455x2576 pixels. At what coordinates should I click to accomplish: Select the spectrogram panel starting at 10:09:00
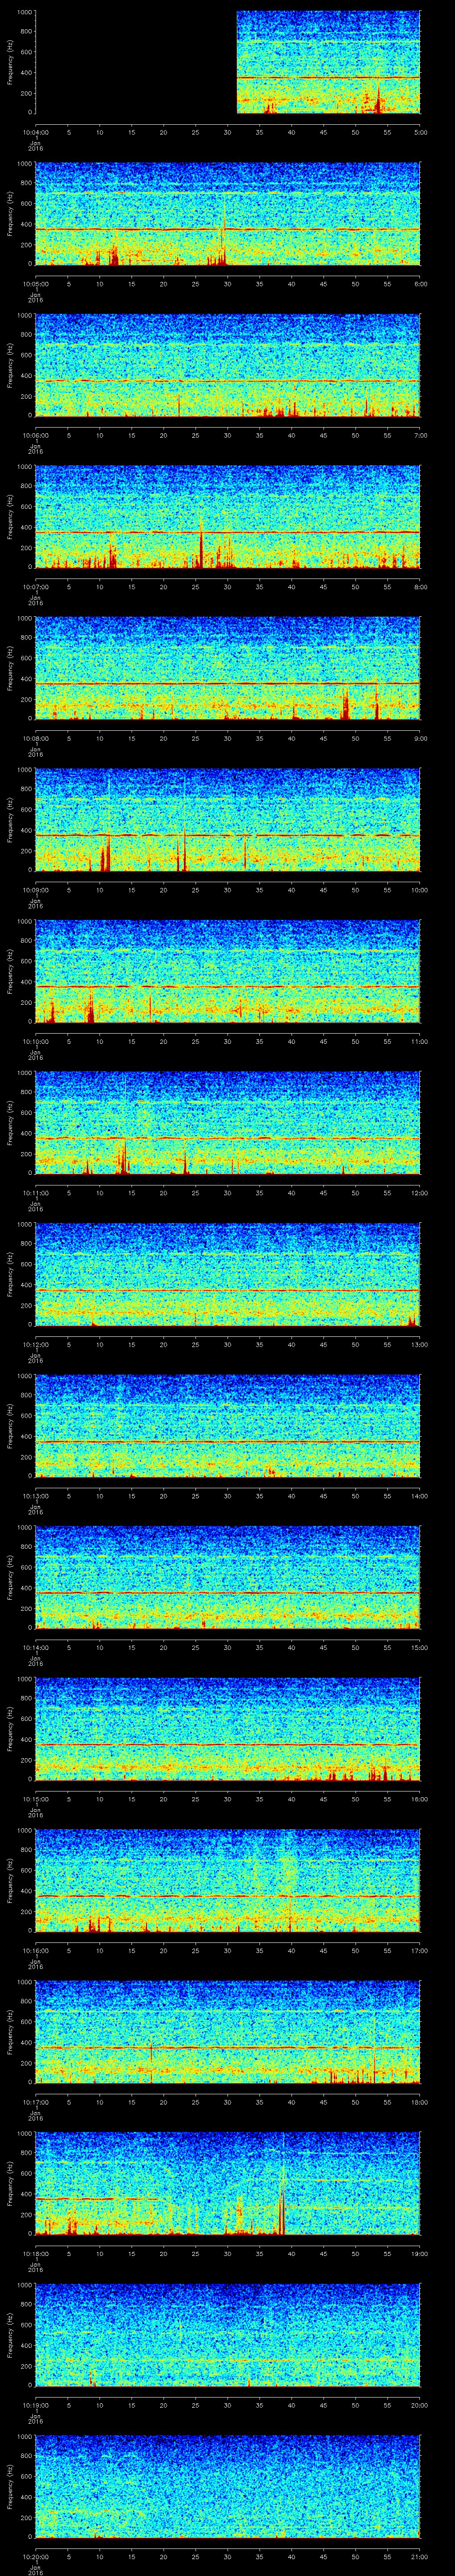tap(228, 820)
